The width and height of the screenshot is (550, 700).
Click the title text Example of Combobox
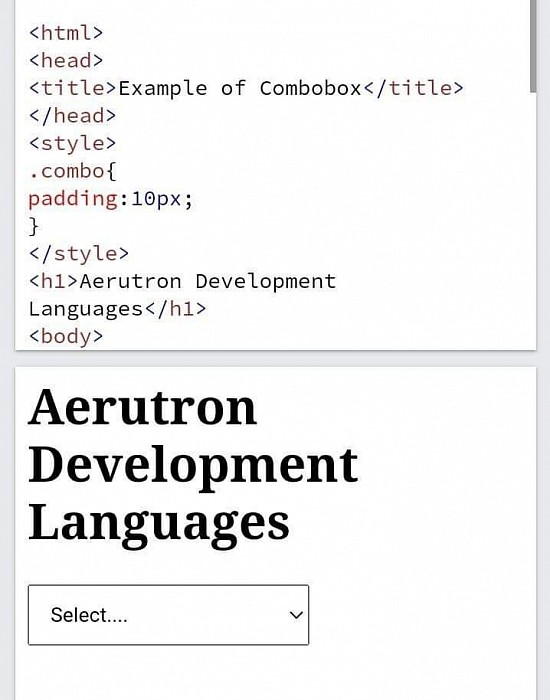(x=240, y=88)
